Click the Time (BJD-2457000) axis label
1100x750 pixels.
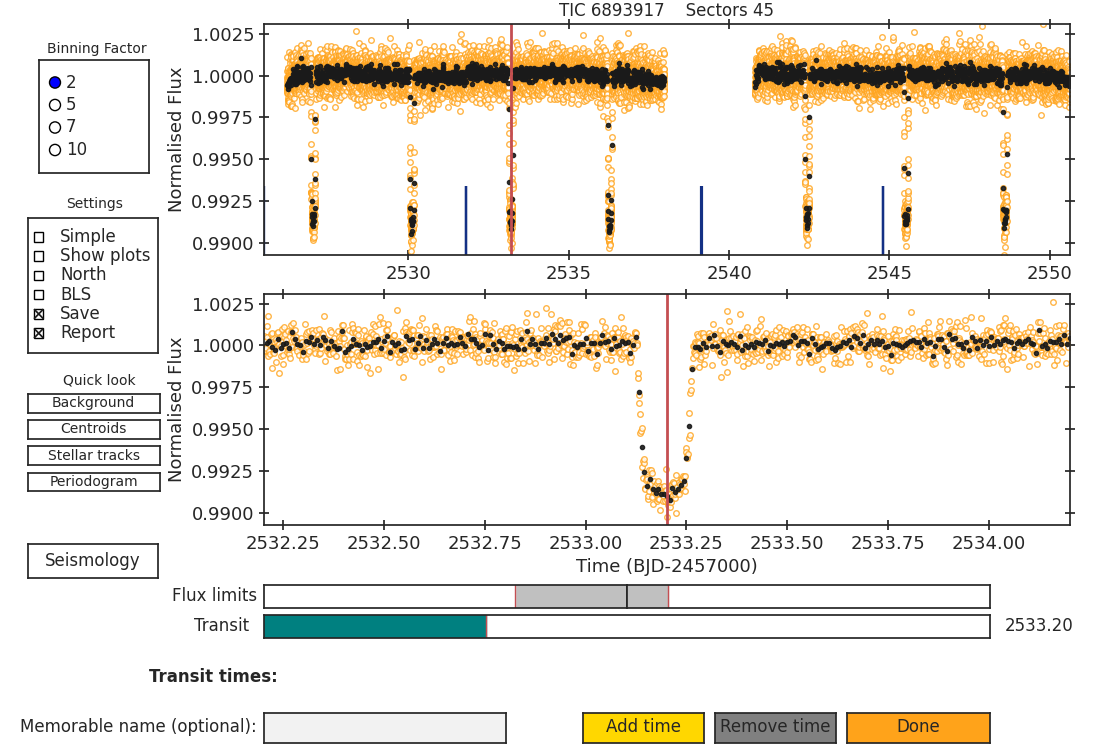666,566
